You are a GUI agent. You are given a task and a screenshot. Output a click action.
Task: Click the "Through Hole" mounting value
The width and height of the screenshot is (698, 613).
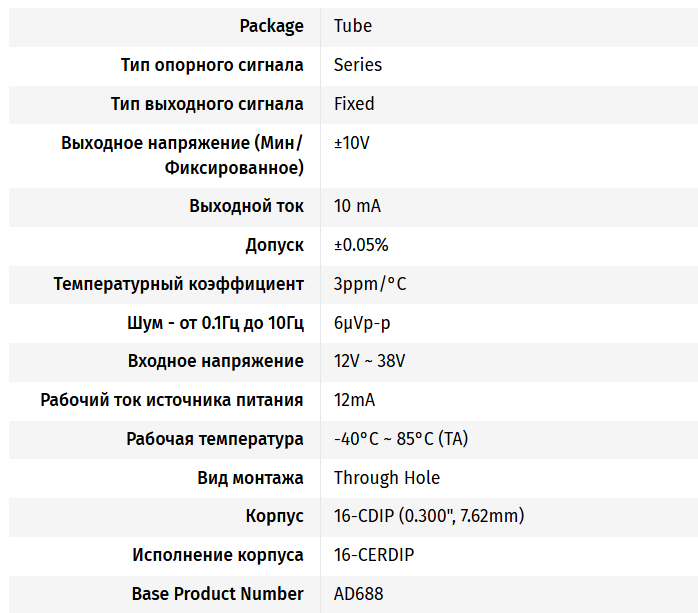point(386,478)
